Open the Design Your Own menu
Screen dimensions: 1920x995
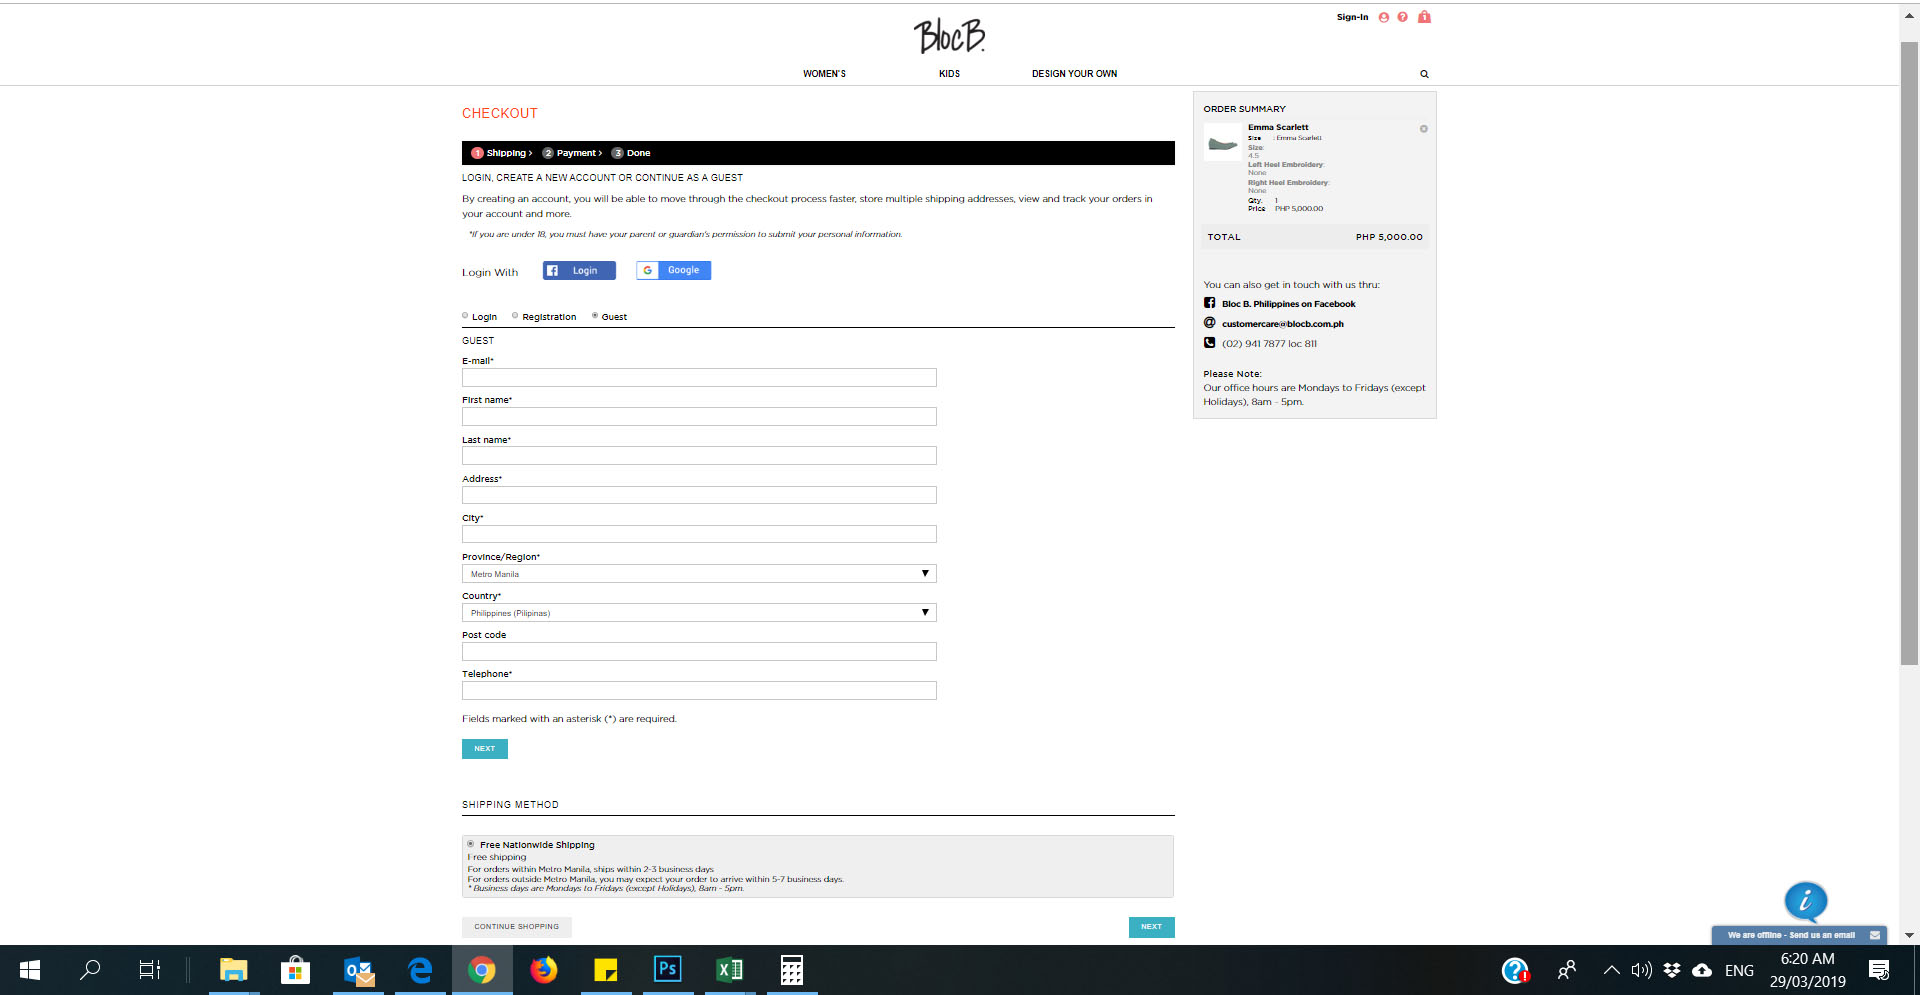(1074, 74)
